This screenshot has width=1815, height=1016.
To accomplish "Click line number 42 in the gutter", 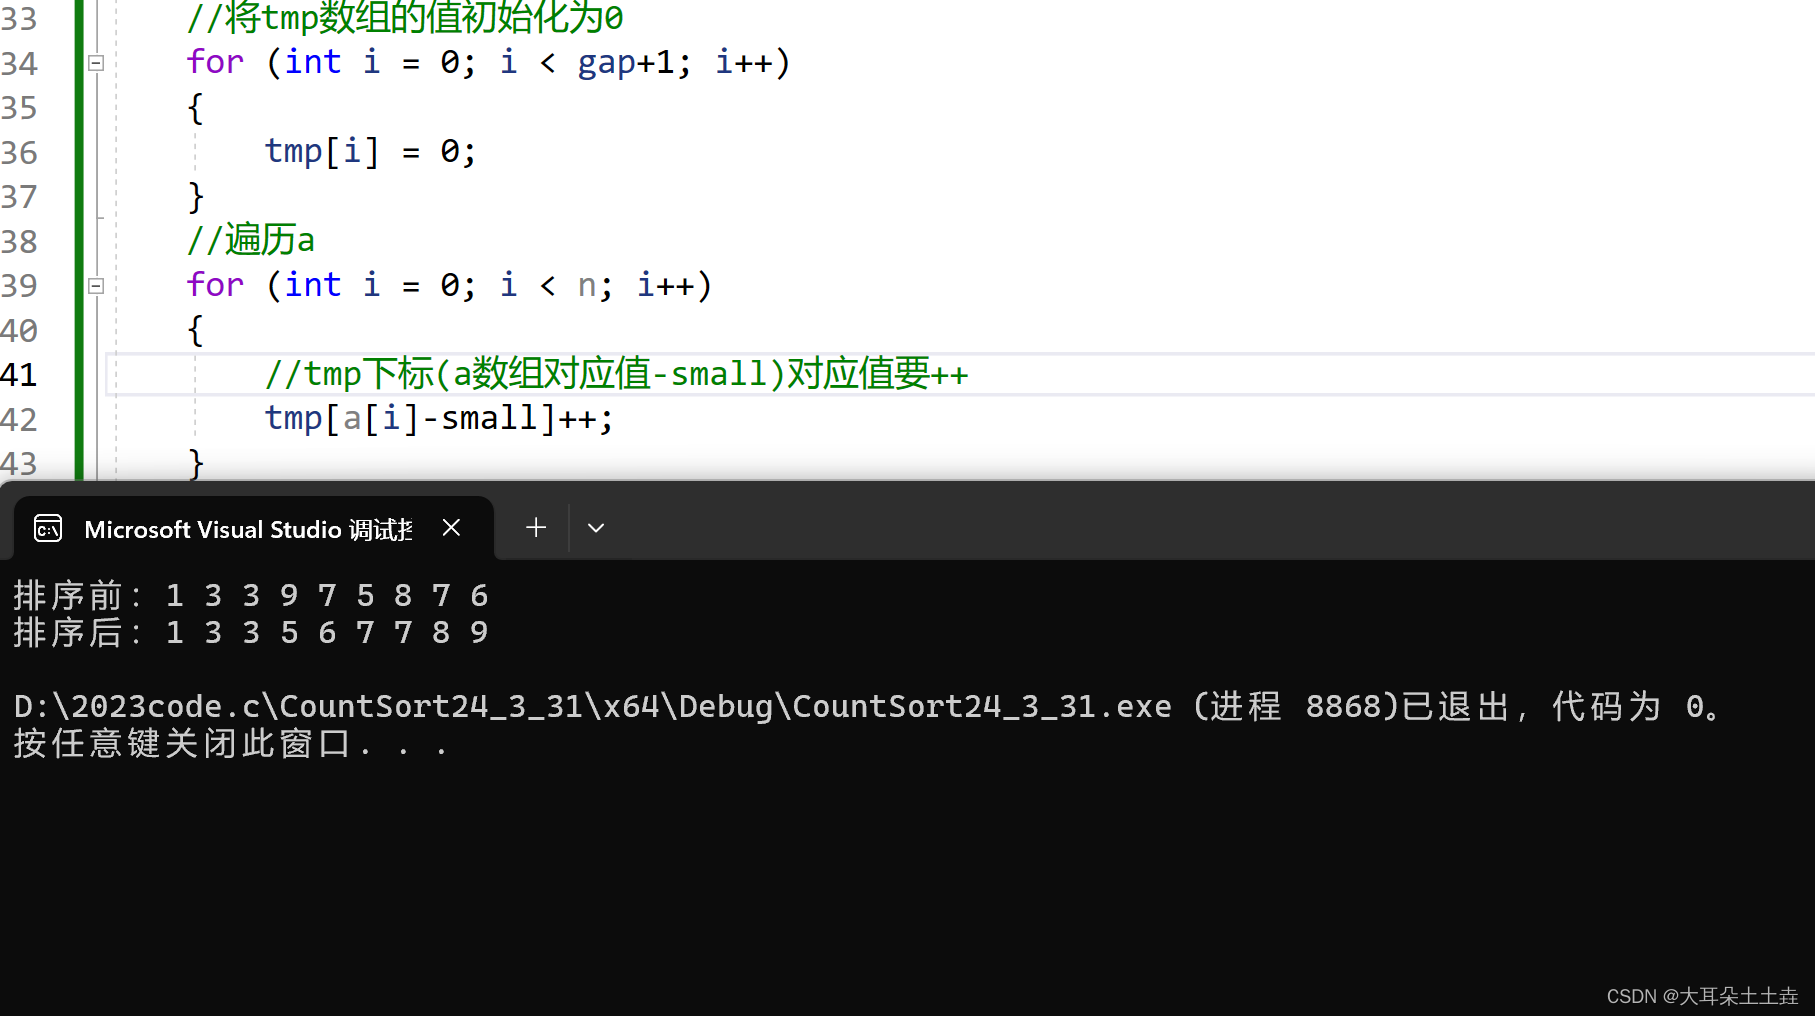I will click(19, 420).
